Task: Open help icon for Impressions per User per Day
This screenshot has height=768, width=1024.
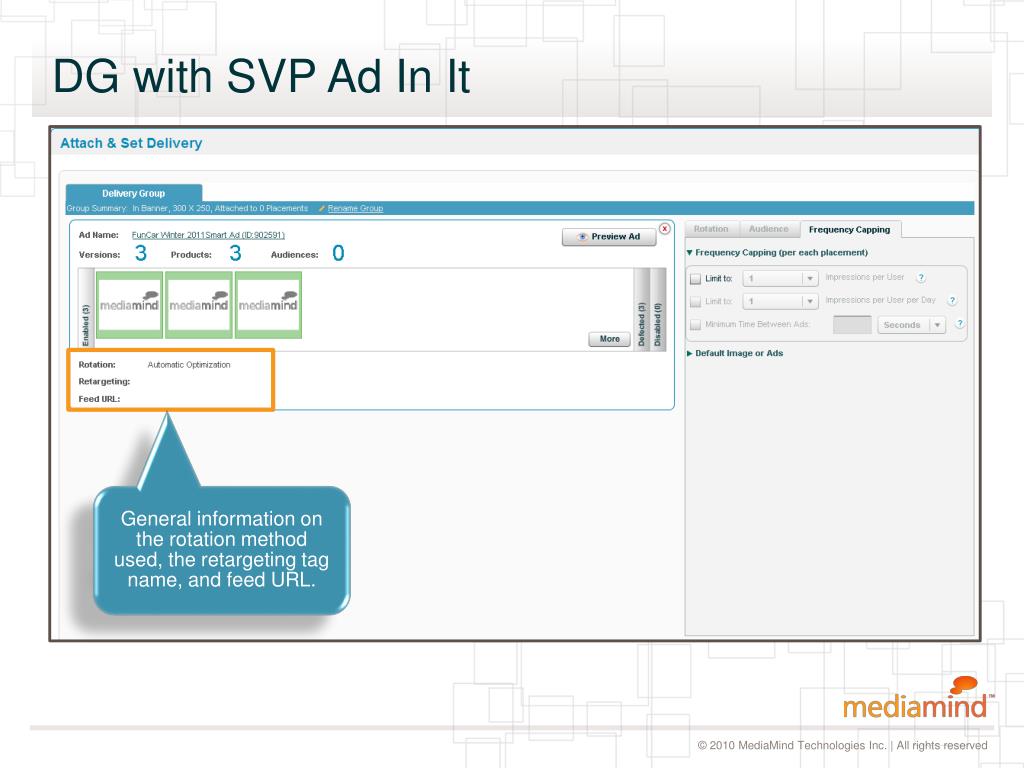Action: tap(952, 301)
